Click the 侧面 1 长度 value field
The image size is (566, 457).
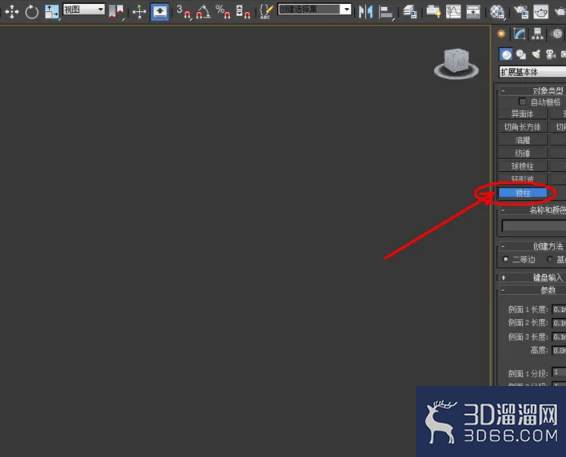[x=560, y=309]
